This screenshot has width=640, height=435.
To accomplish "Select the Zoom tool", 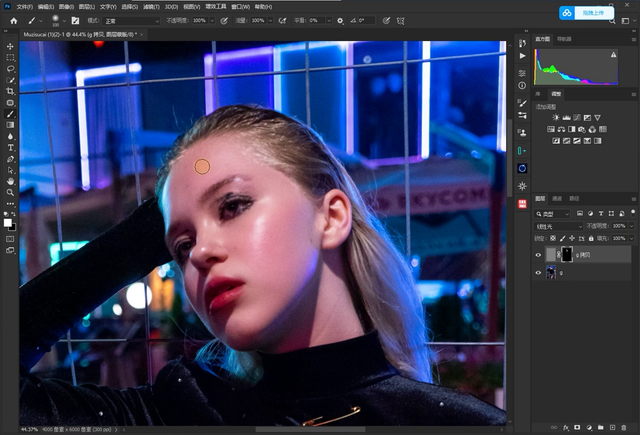I will pos(10,192).
